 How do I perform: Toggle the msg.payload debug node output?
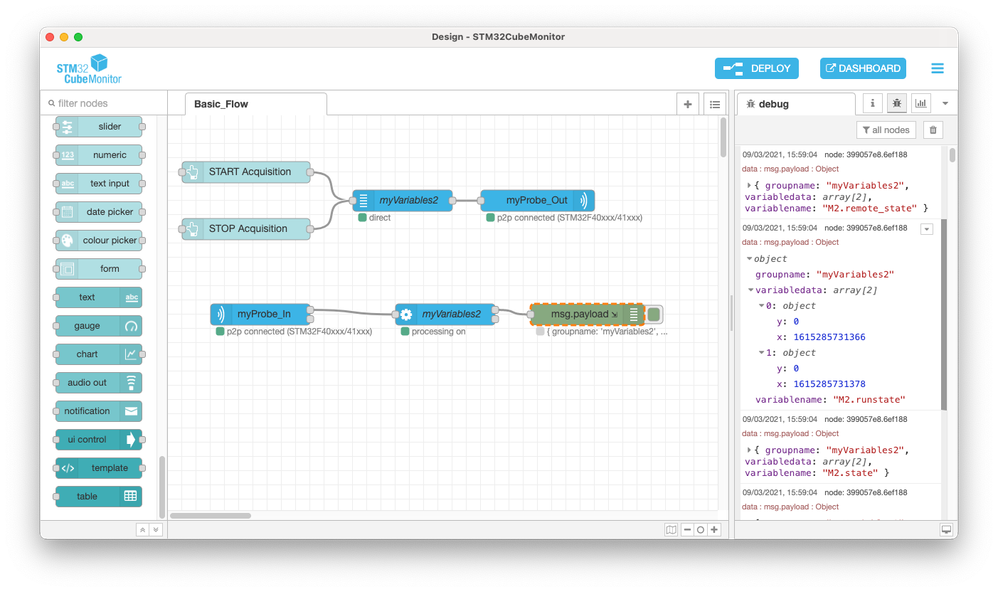(x=654, y=314)
